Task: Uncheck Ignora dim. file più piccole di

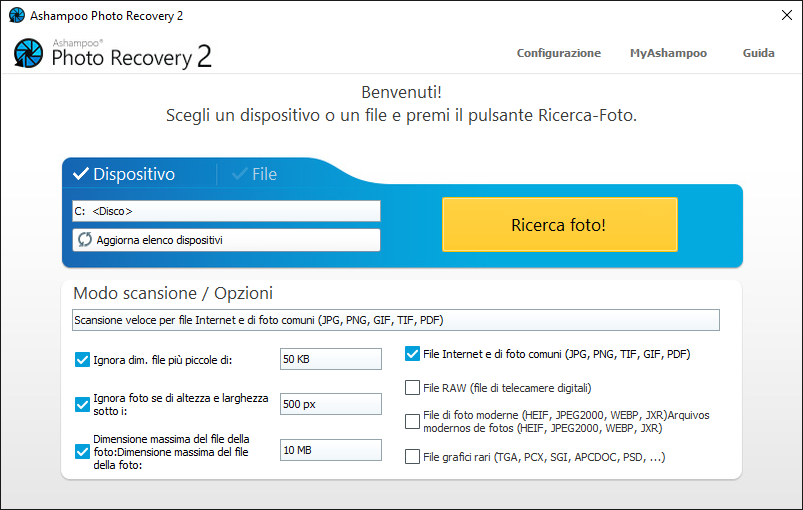Action: [82, 359]
